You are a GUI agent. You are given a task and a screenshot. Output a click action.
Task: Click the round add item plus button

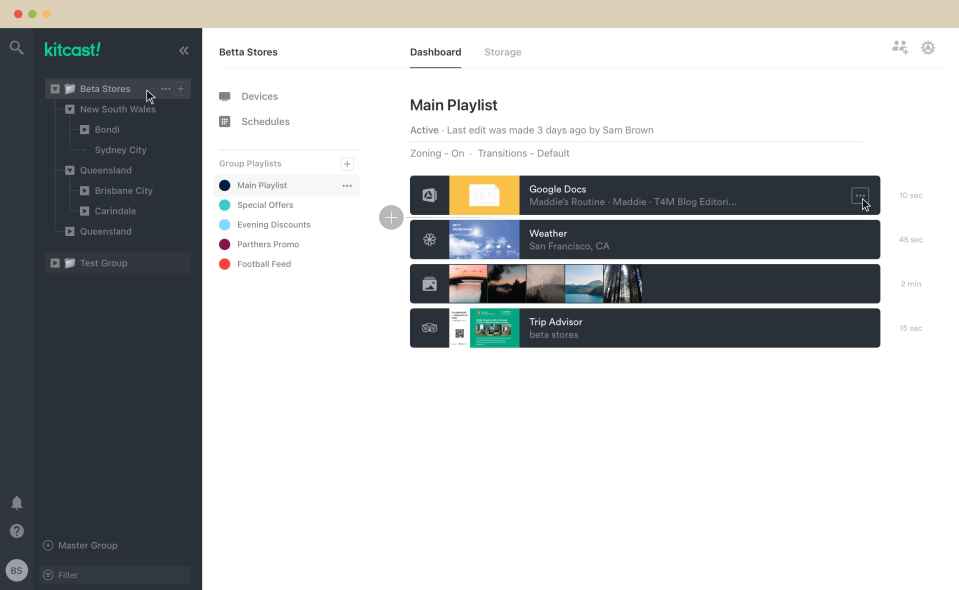(391, 218)
